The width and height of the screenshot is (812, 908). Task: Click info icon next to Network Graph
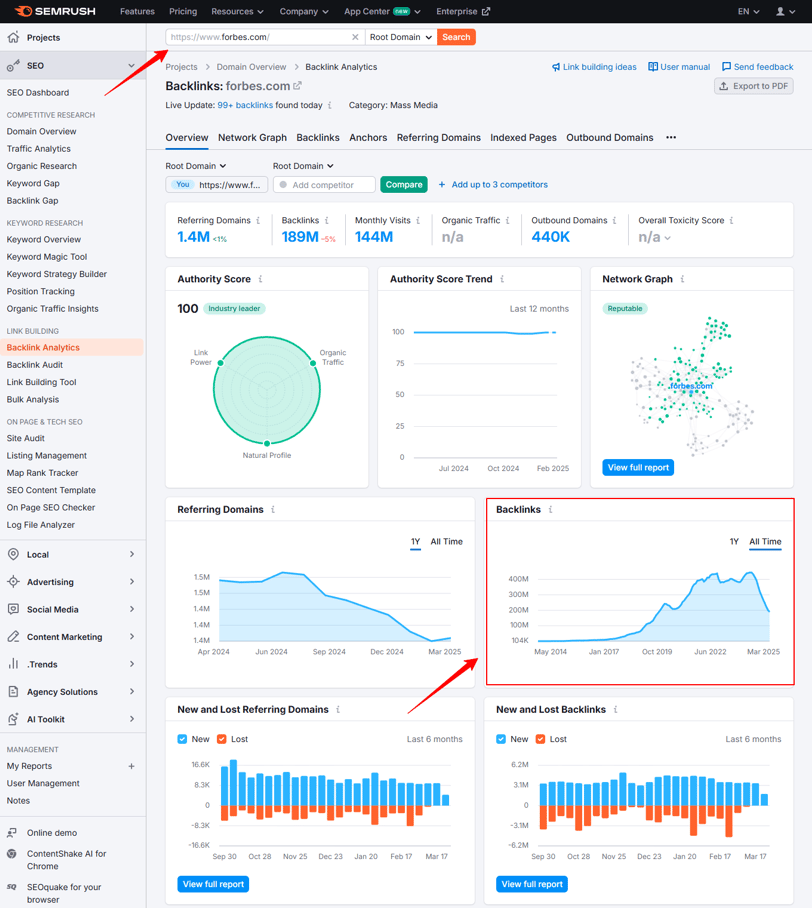pos(682,279)
